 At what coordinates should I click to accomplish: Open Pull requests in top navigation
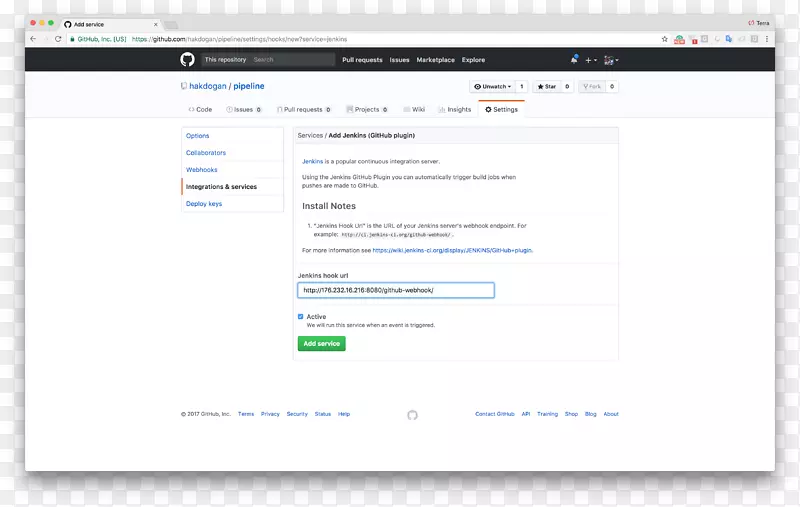pyautogui.click(x=362, y=60)
